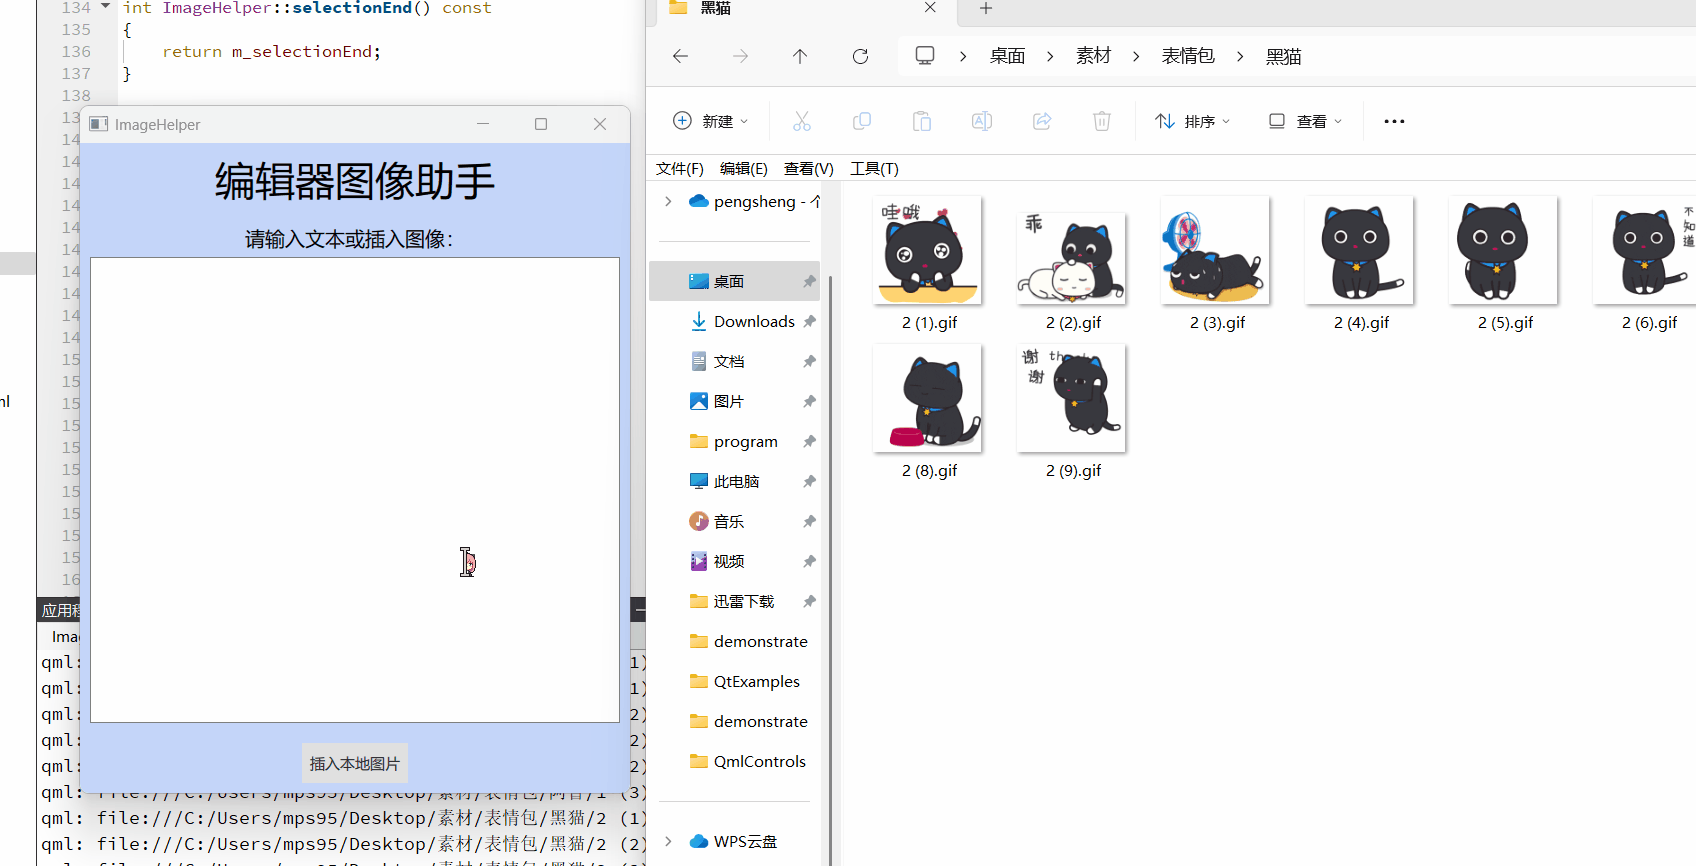Expand the chevron after 桌面 in path
Viewport: 1696px width, 866px height.
1050,56
